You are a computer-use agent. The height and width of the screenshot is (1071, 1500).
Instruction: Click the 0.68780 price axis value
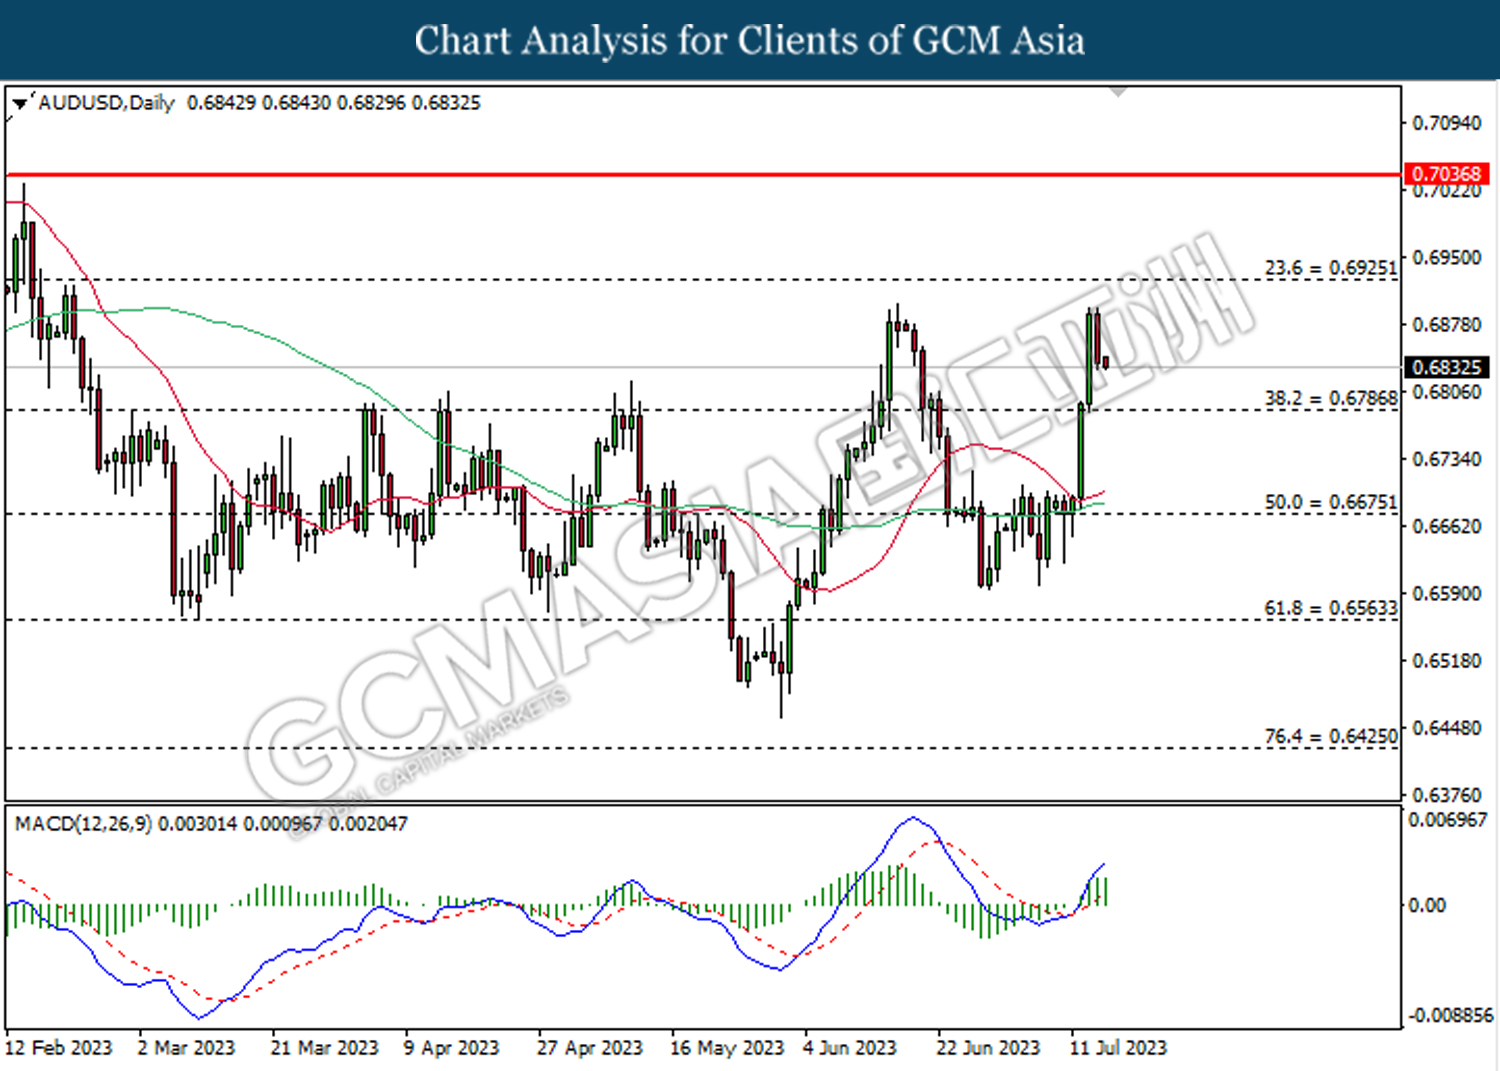coord(1446,324)
